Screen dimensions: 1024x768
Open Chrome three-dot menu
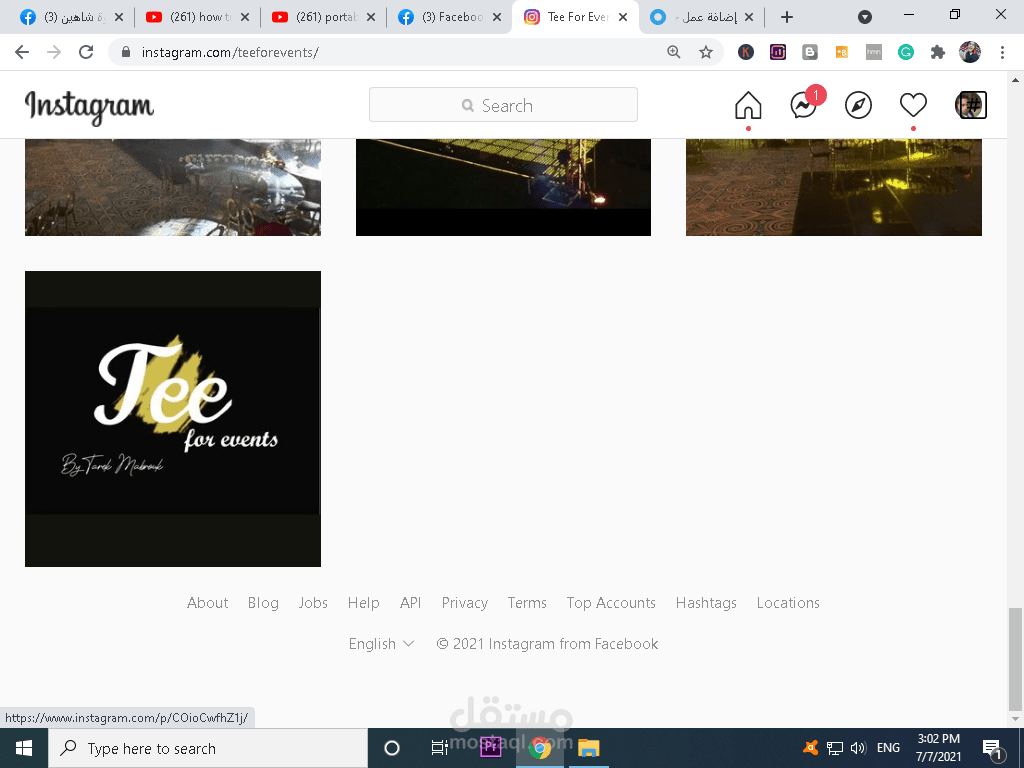(x=1002, y=52)
